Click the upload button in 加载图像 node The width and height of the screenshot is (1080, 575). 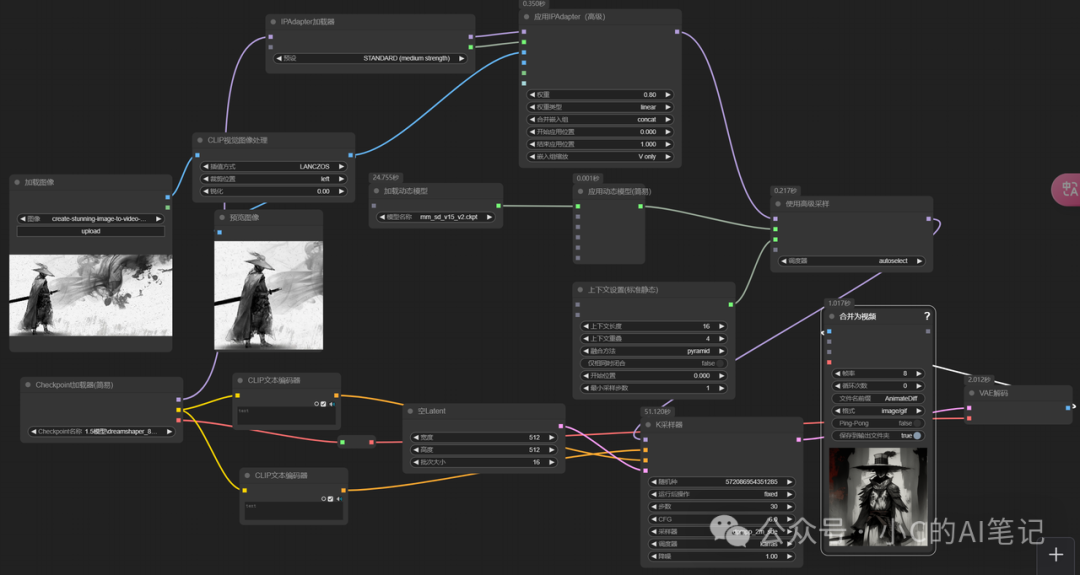(90, 231)
